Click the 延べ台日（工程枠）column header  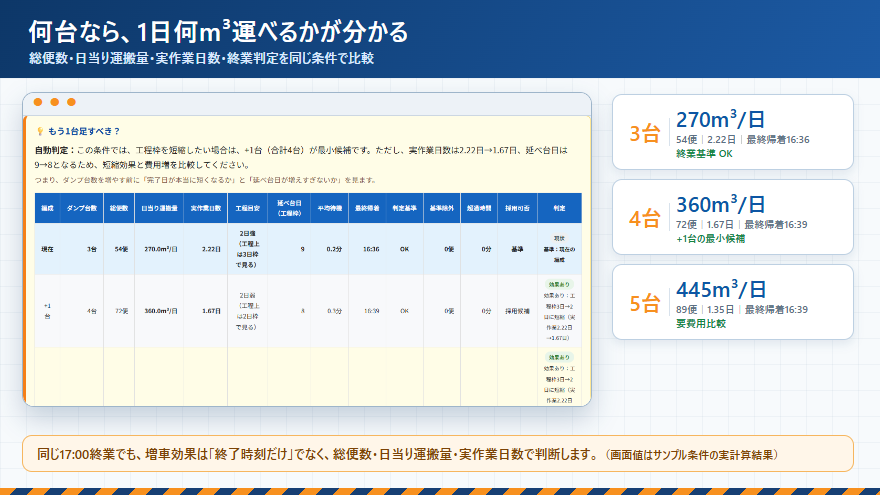[x=289, y=208]
